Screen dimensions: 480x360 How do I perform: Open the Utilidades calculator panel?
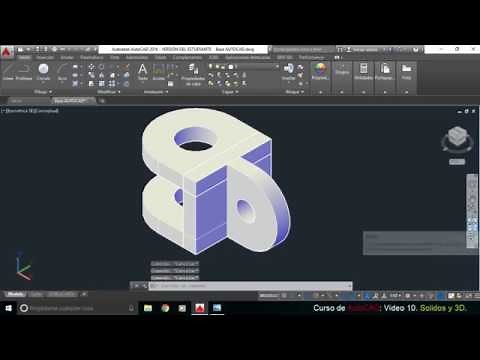click(x=364, y=71)
